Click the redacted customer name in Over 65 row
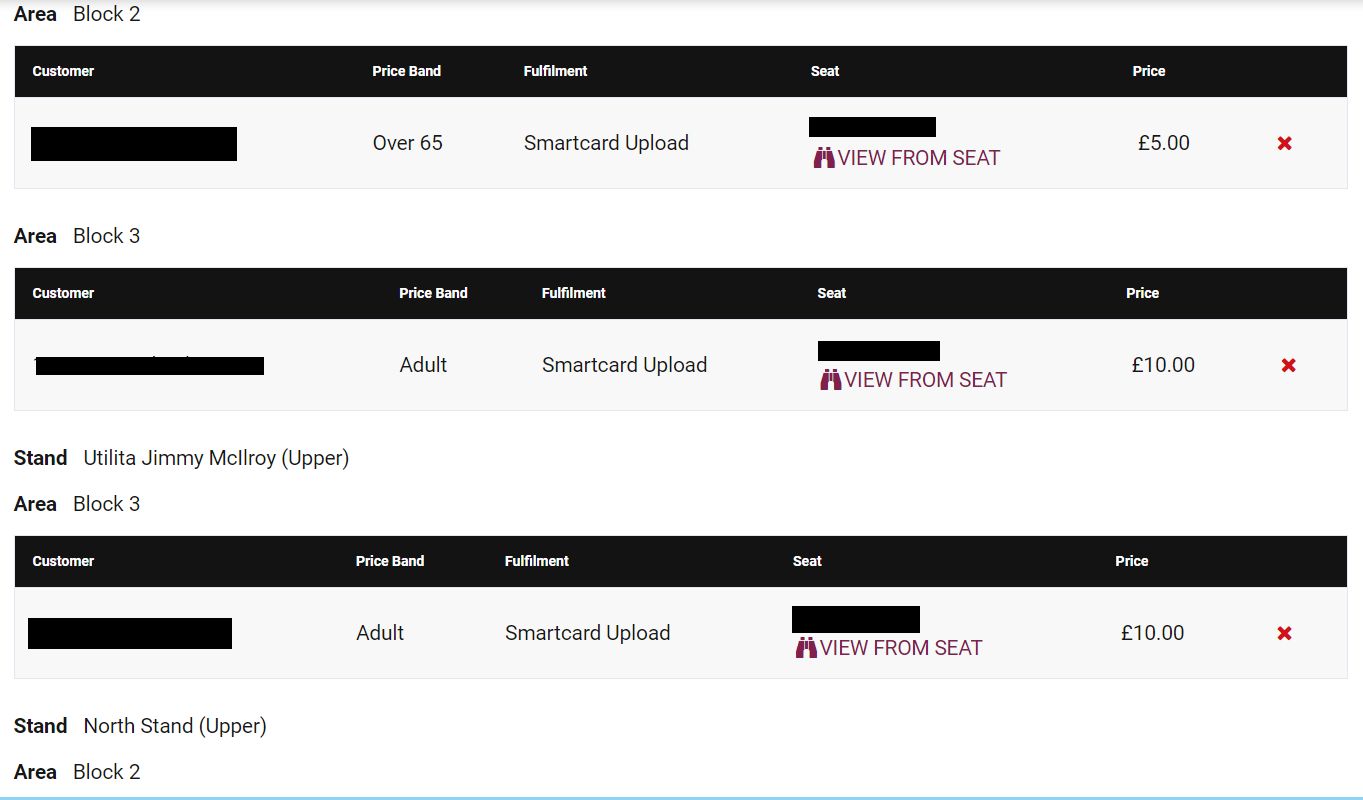 tap(134, 144)
